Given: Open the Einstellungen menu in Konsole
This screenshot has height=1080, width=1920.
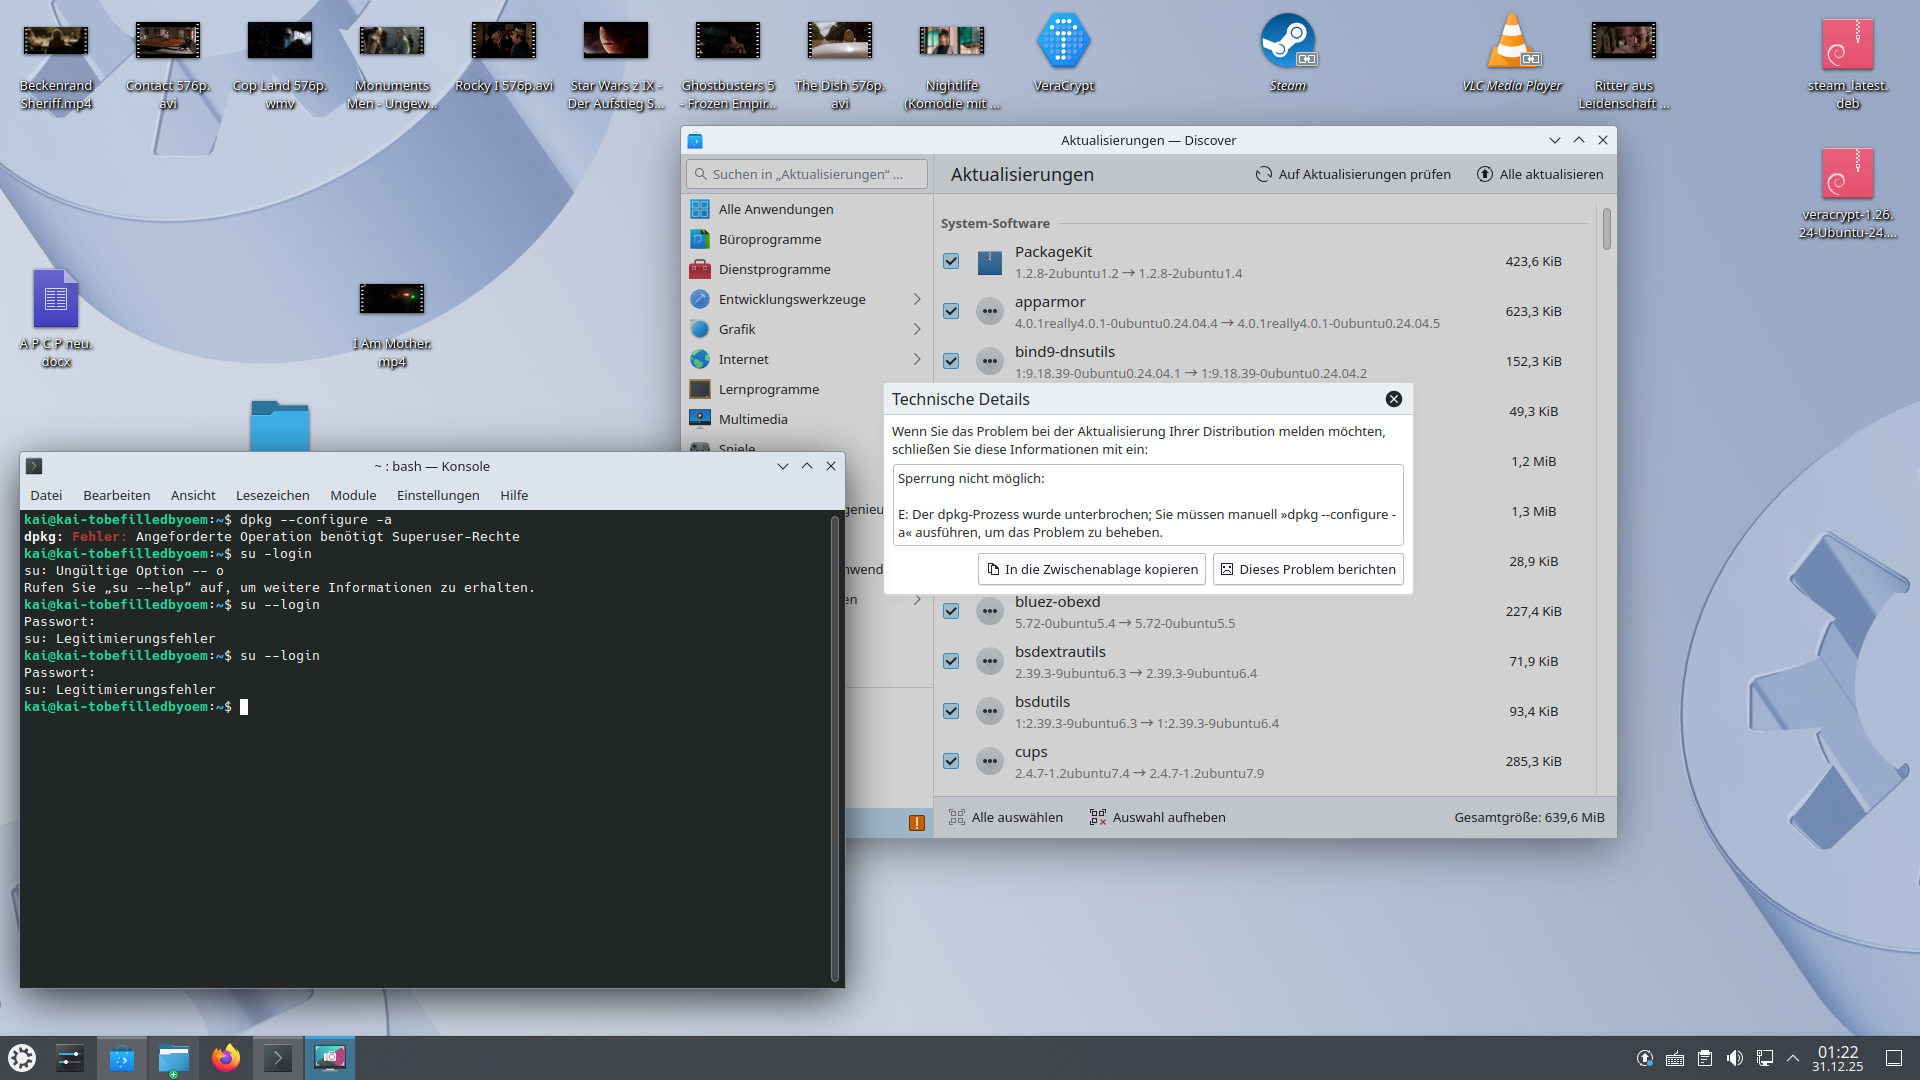Looking at the screenshot, I should pyautogui.click(x=437, y=495).
